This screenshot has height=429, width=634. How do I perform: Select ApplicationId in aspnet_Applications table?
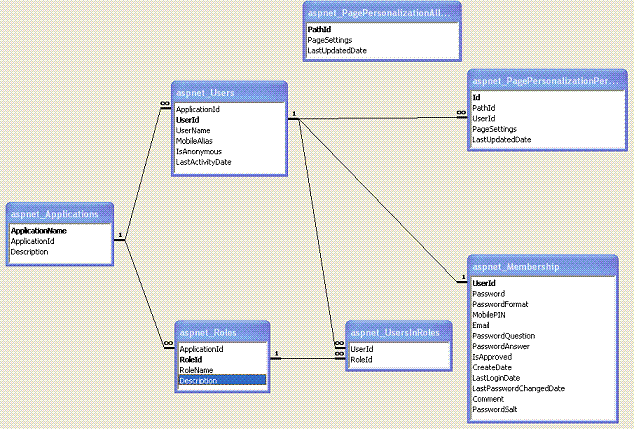32,241
